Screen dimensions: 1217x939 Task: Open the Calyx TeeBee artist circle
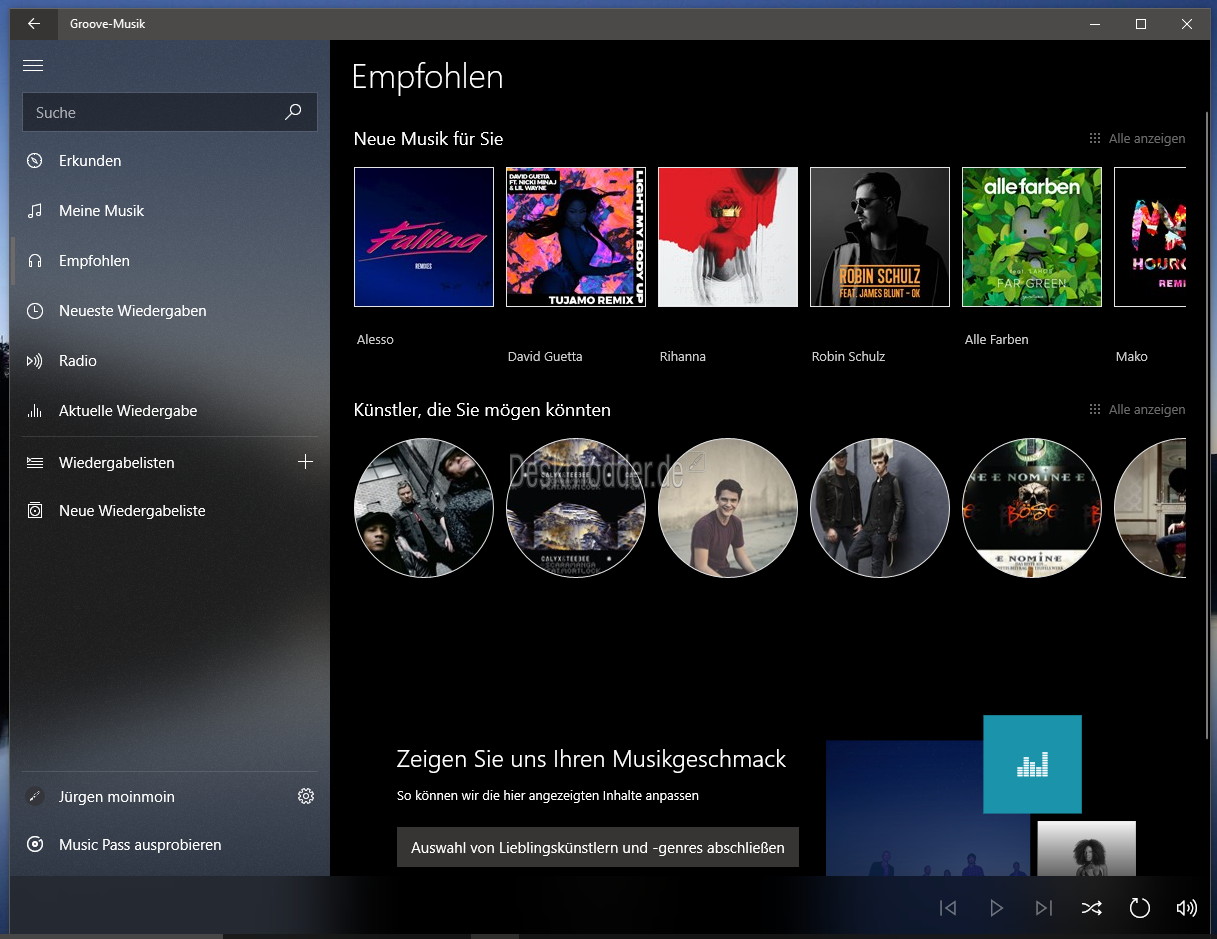point(576,508)
